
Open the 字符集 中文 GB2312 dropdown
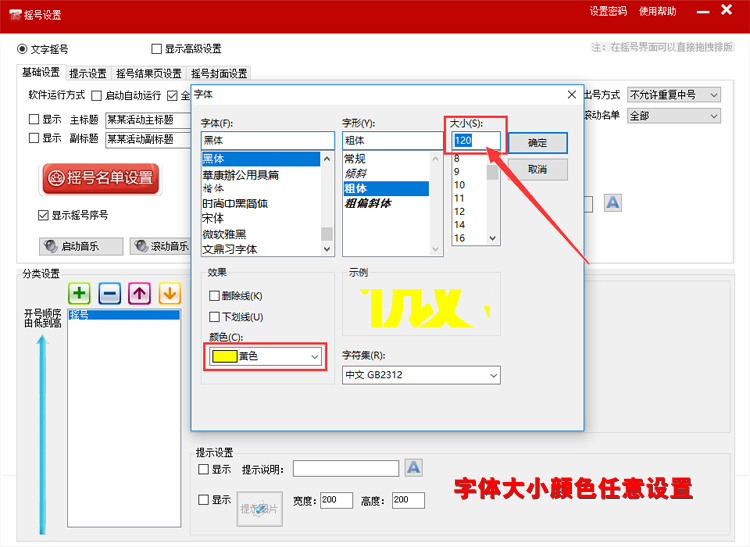pyautogui.click(x=420, y=375)
